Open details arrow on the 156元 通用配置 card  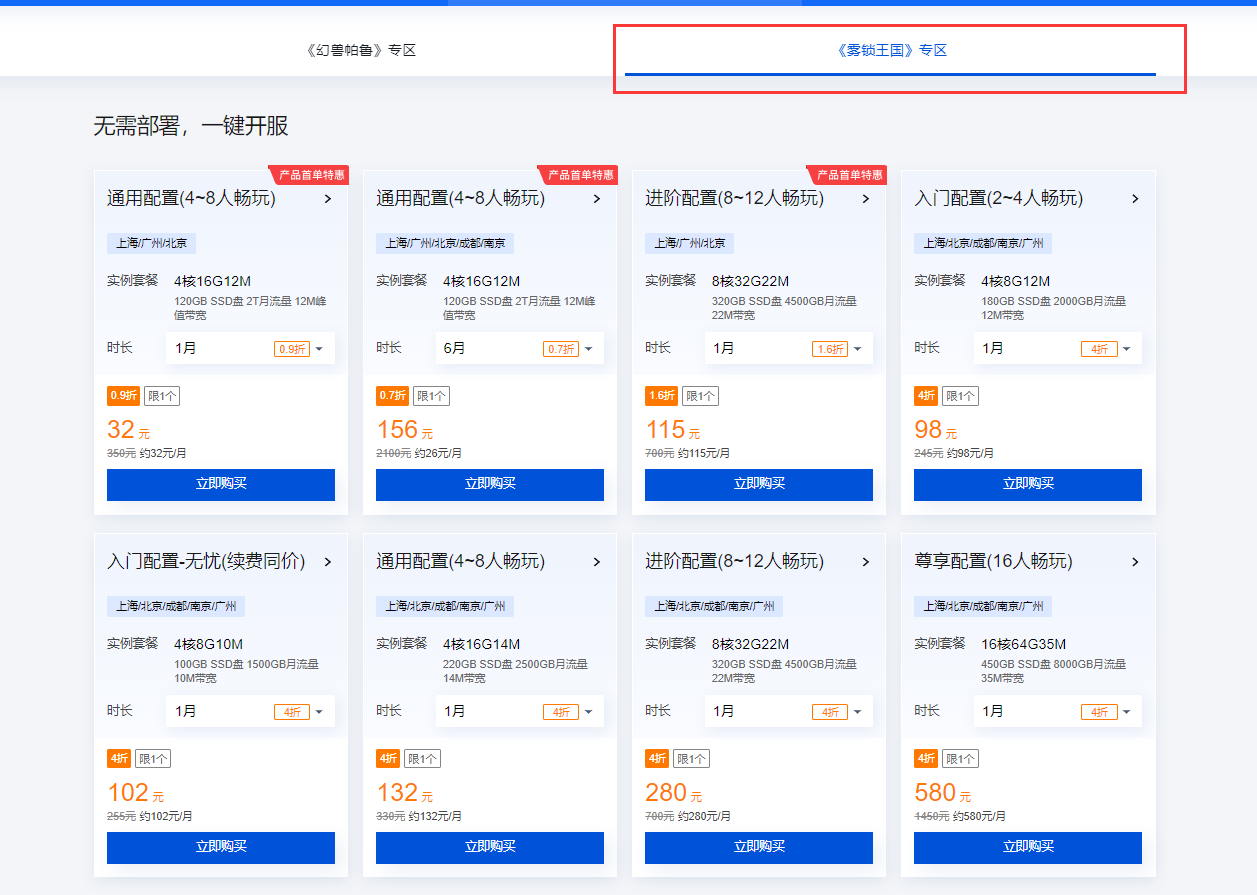597,199
